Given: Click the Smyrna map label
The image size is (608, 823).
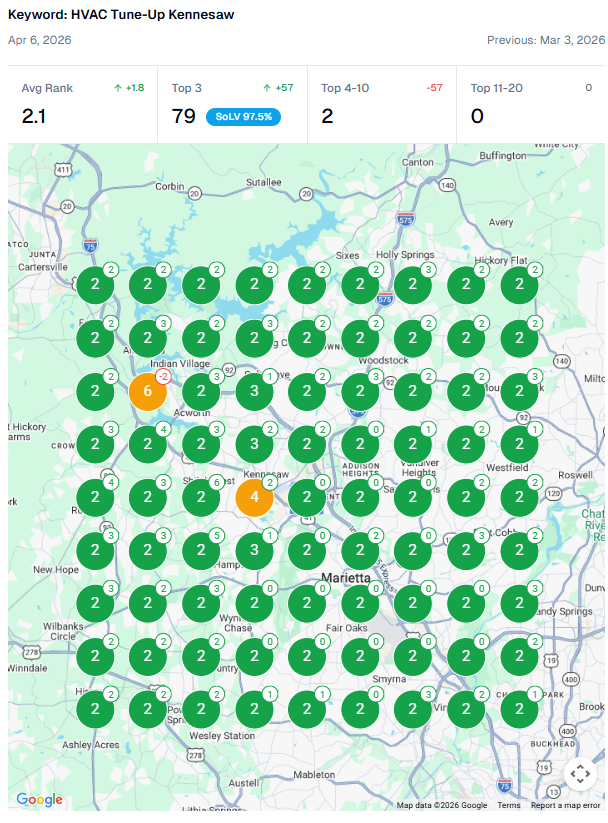Looking at the screenshot, I should (x=389, y=679).
